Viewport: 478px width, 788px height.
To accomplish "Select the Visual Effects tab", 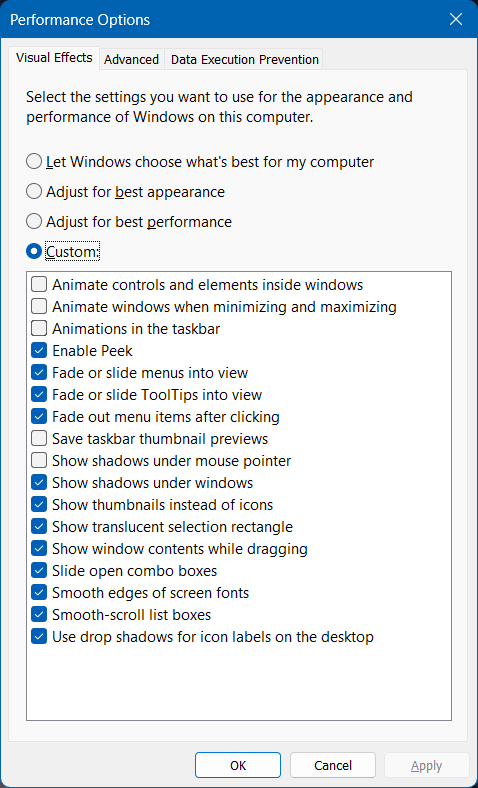I will pyautogui.click(x=54, y=58).
